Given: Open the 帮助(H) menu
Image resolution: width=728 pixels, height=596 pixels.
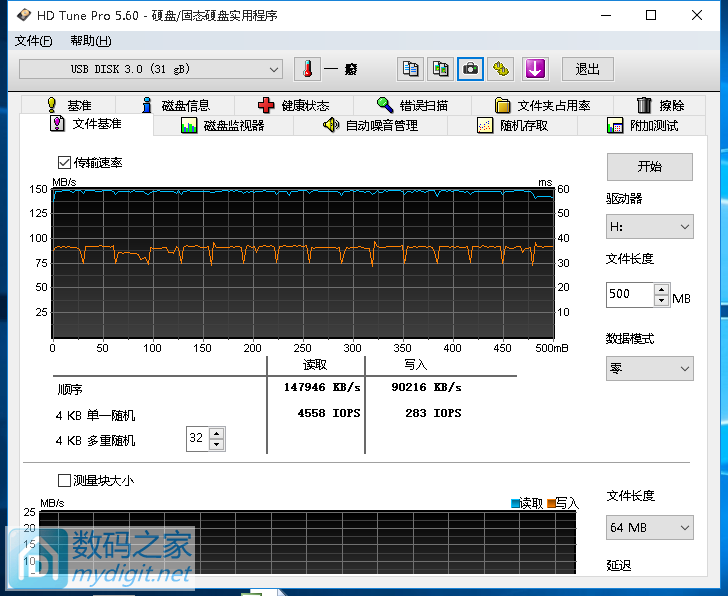Looking at the screenshot, I should (x=91, y=41).
